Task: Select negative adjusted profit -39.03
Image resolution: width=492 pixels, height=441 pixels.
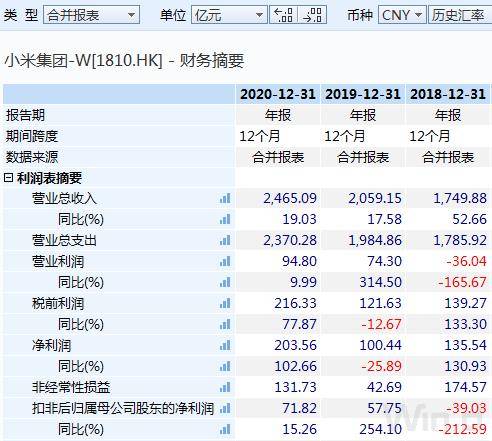Action: tap(467, 408)
